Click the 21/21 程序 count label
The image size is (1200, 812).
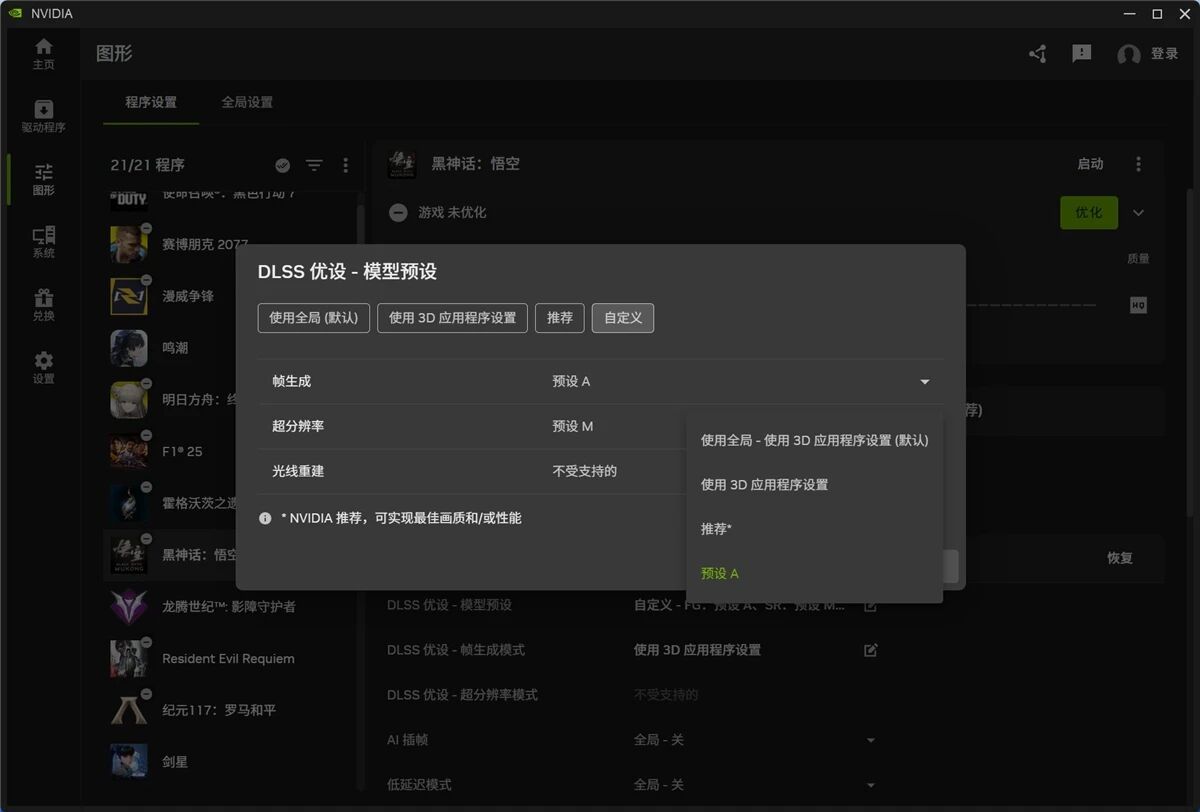pyautogui.click(x=147, y=165)
